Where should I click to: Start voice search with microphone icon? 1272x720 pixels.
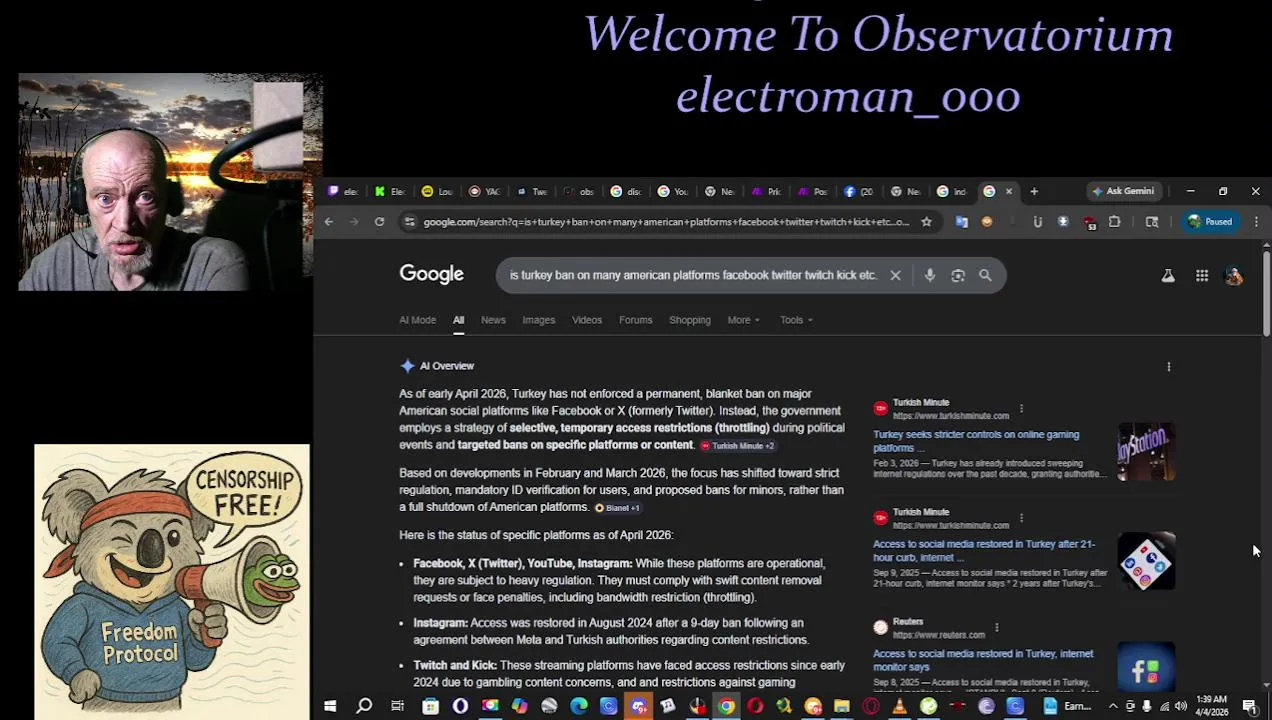930,275
